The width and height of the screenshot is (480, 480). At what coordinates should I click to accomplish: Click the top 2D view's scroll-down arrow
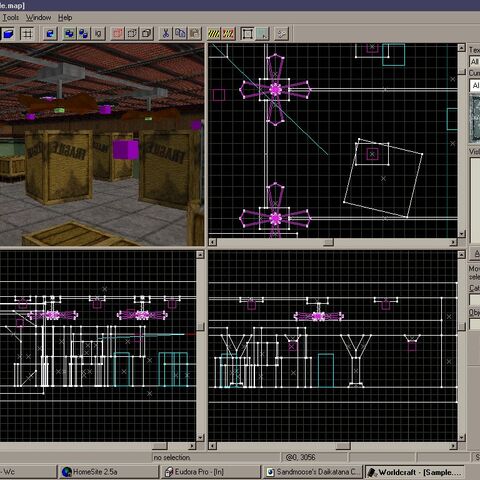(461, 234)
